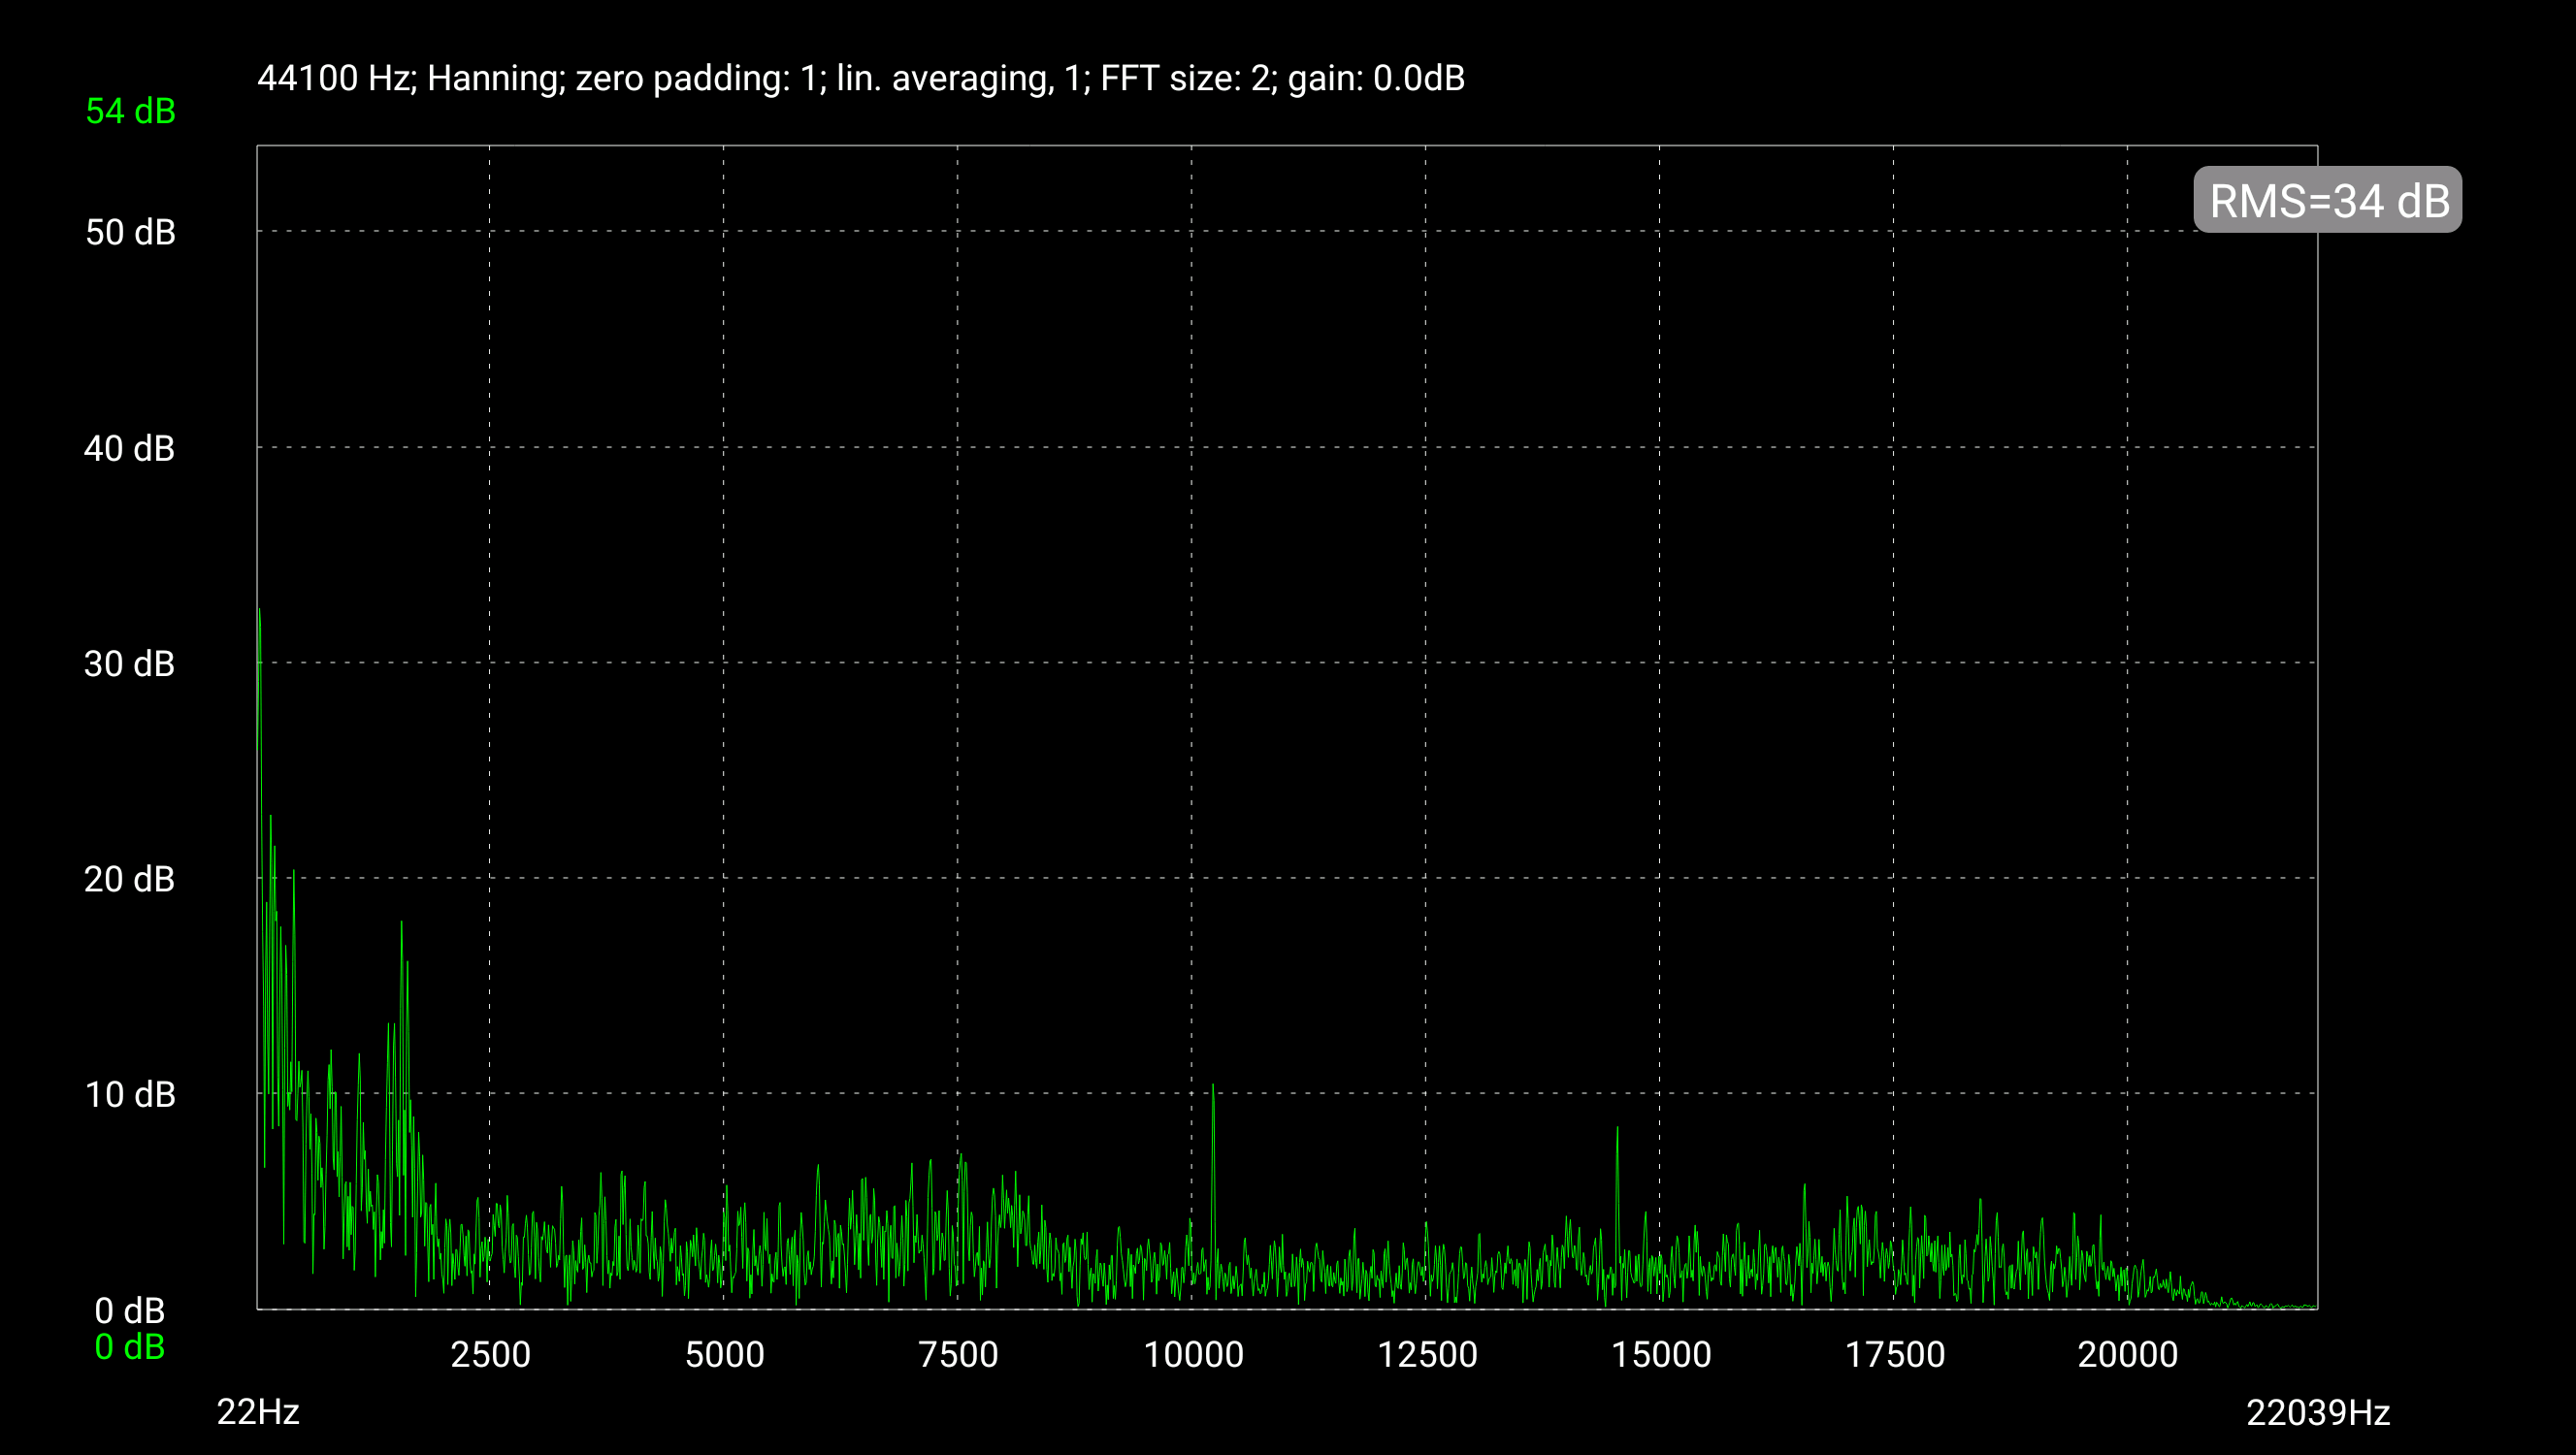Click the 2500 frequency tick label

coord(490,1354)
